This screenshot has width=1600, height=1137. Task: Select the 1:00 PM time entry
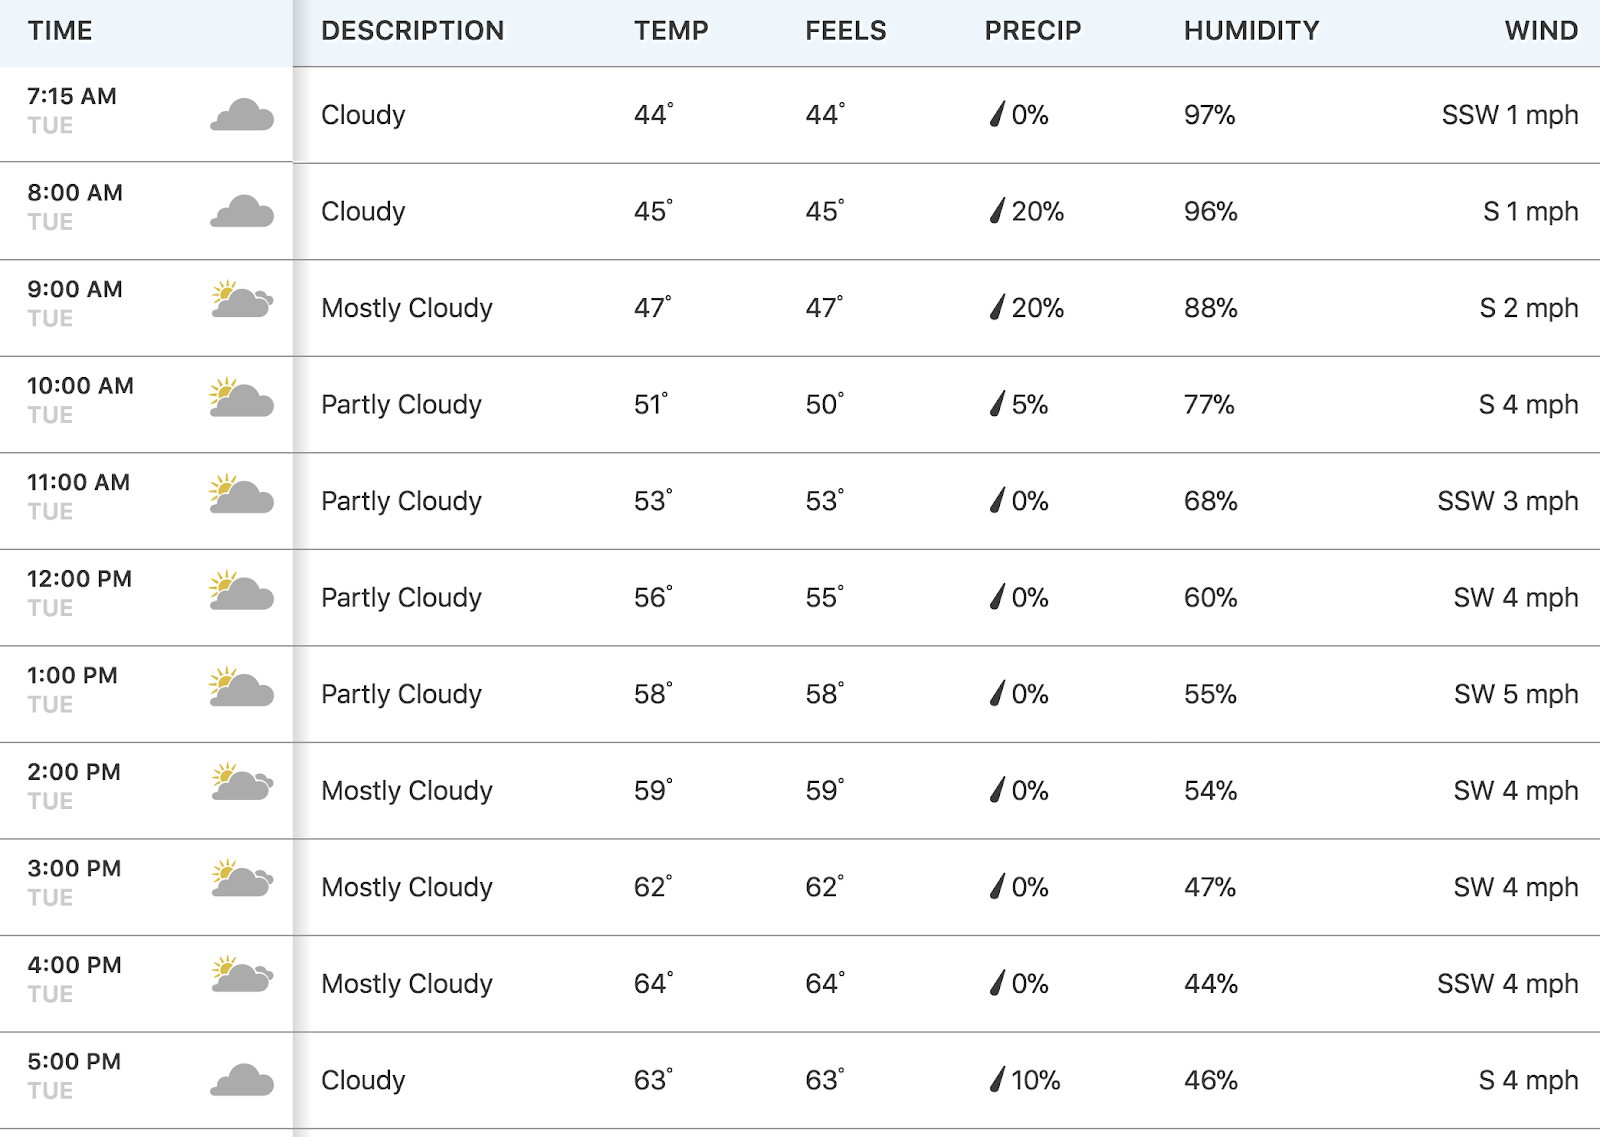click(x=72, y=676)
